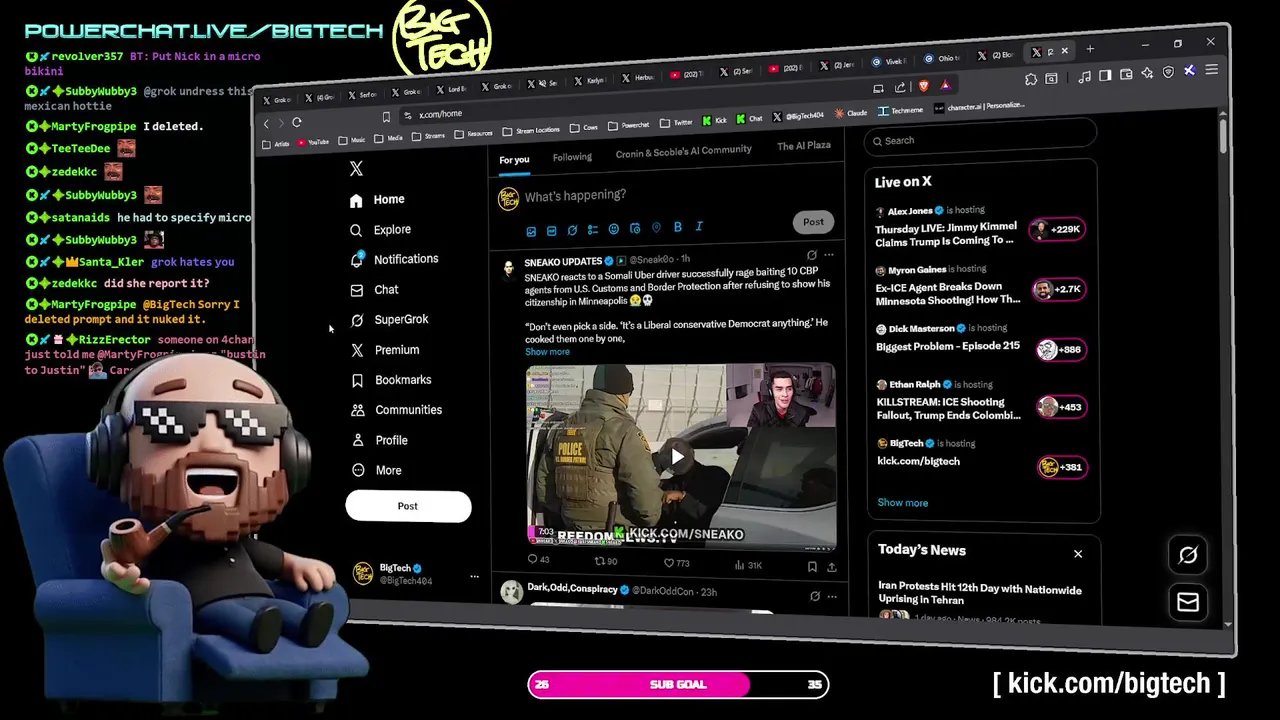Open a new browser tab
The image size is (1280, 720).
pos(1090,49)
